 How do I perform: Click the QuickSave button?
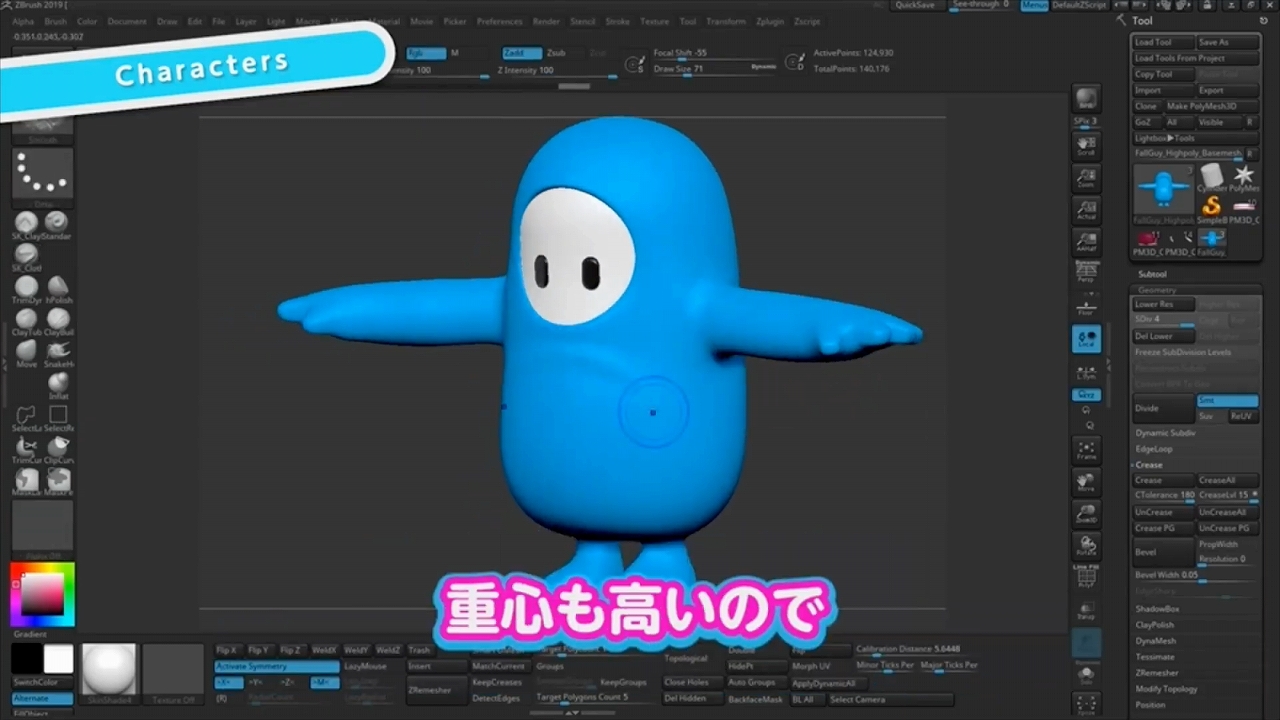(x=915, y=5)
